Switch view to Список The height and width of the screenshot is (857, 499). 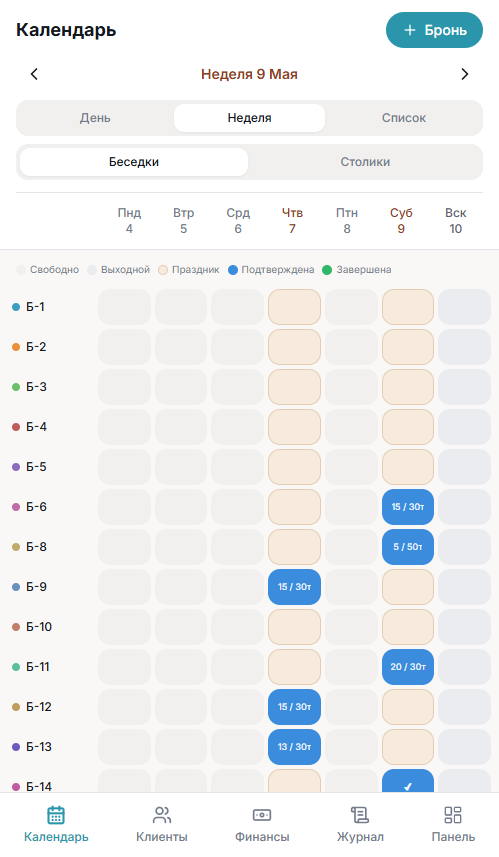point(403,118)
